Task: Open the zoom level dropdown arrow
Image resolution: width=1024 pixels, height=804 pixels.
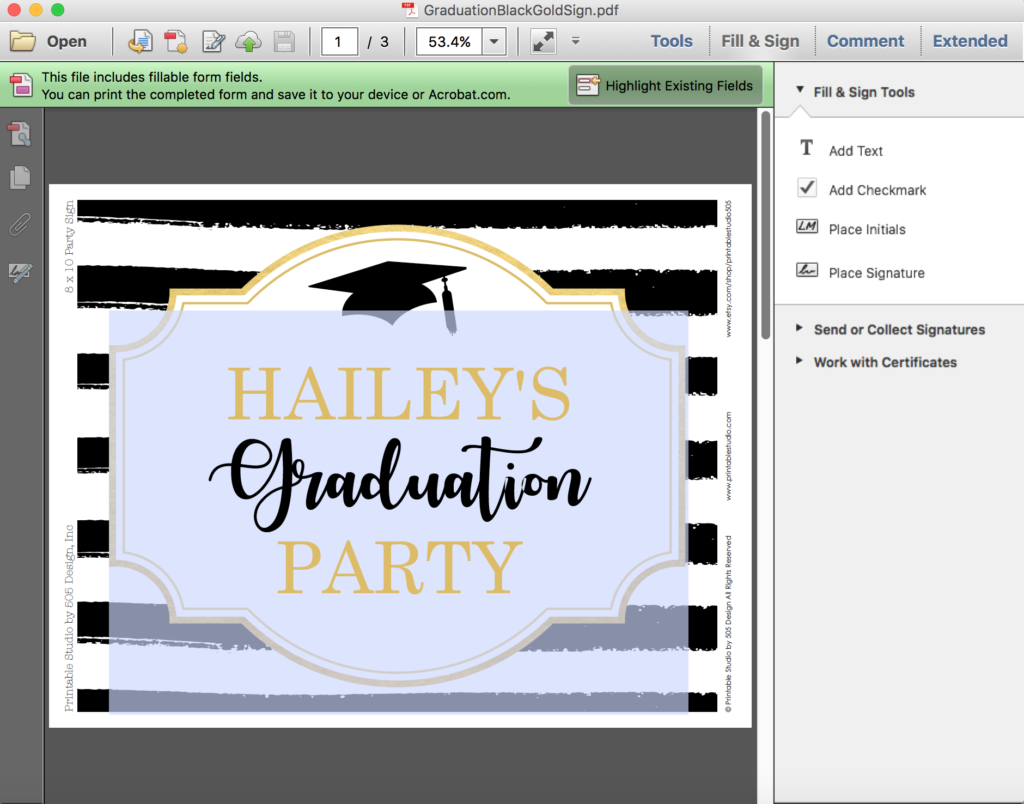Action: tap(494, 42)
